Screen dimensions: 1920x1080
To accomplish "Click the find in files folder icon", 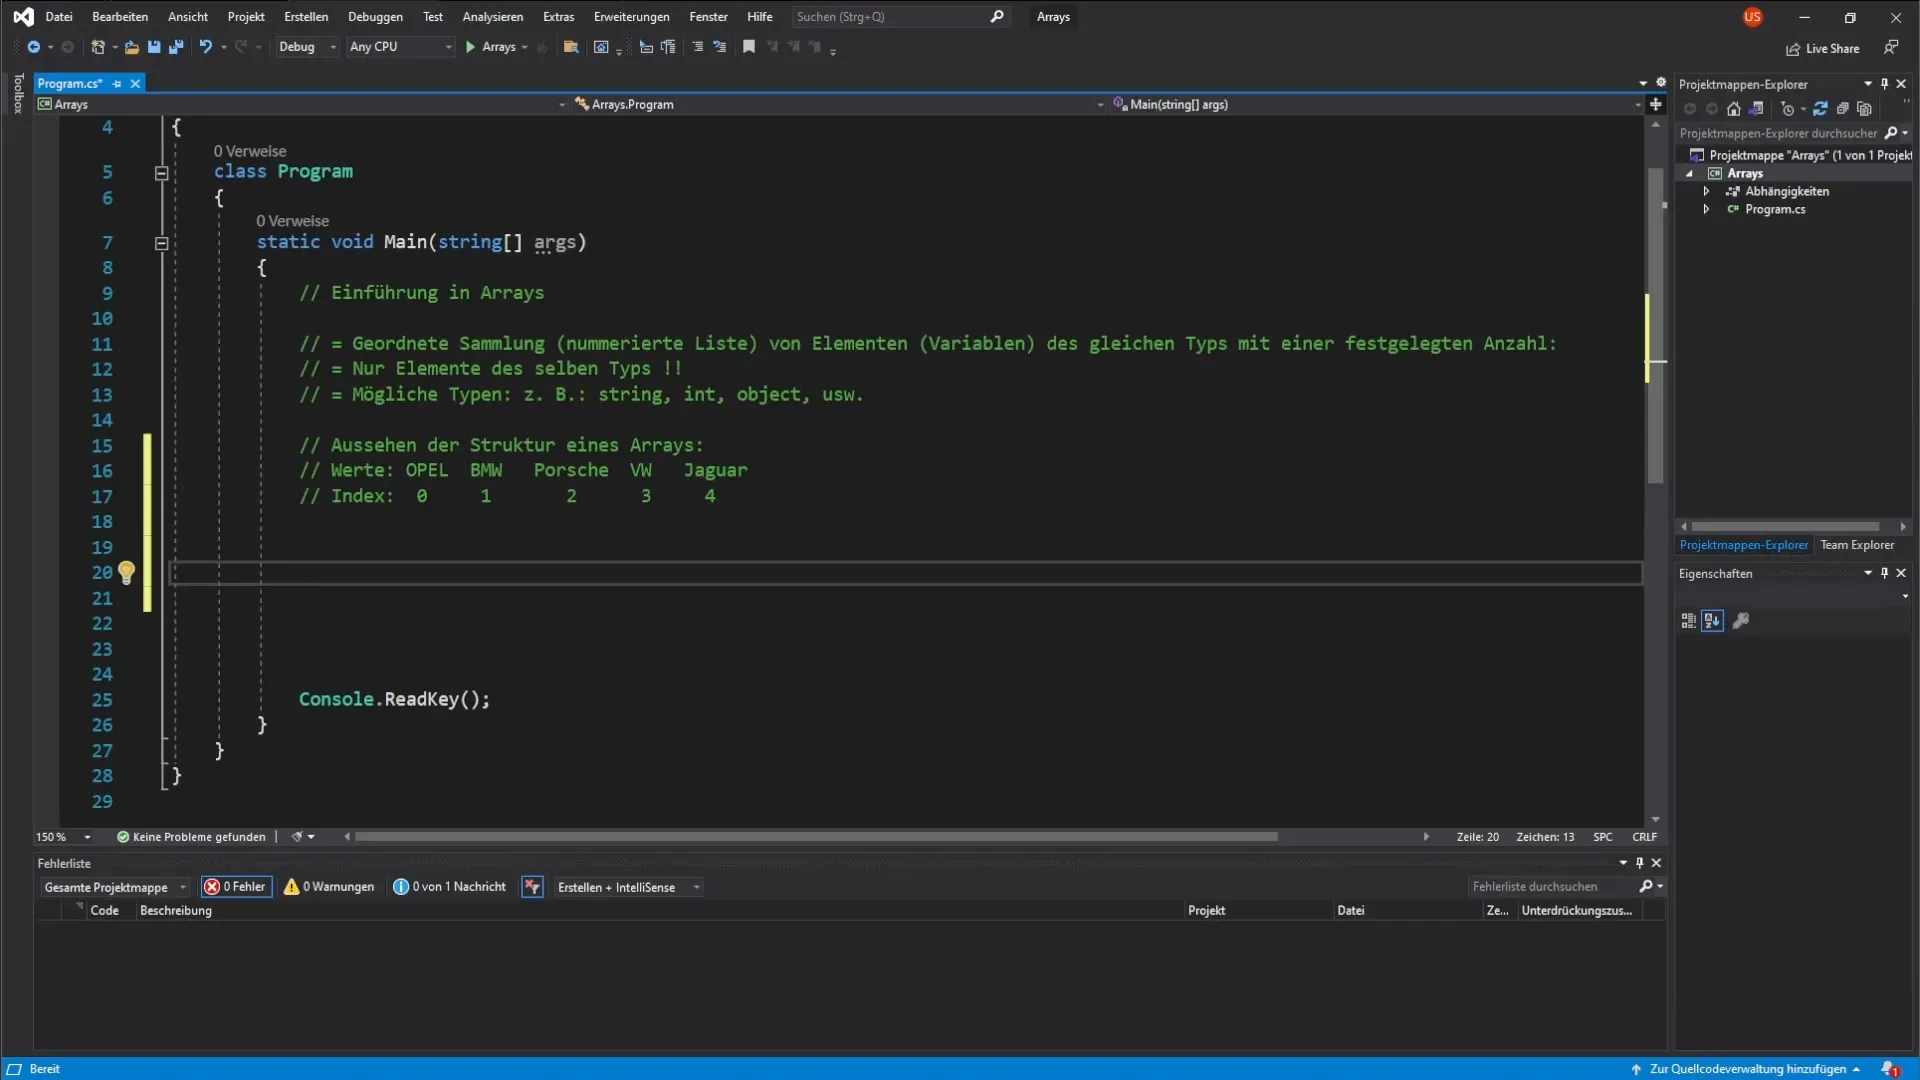I will pyautogui.click(x=571, y=47).
